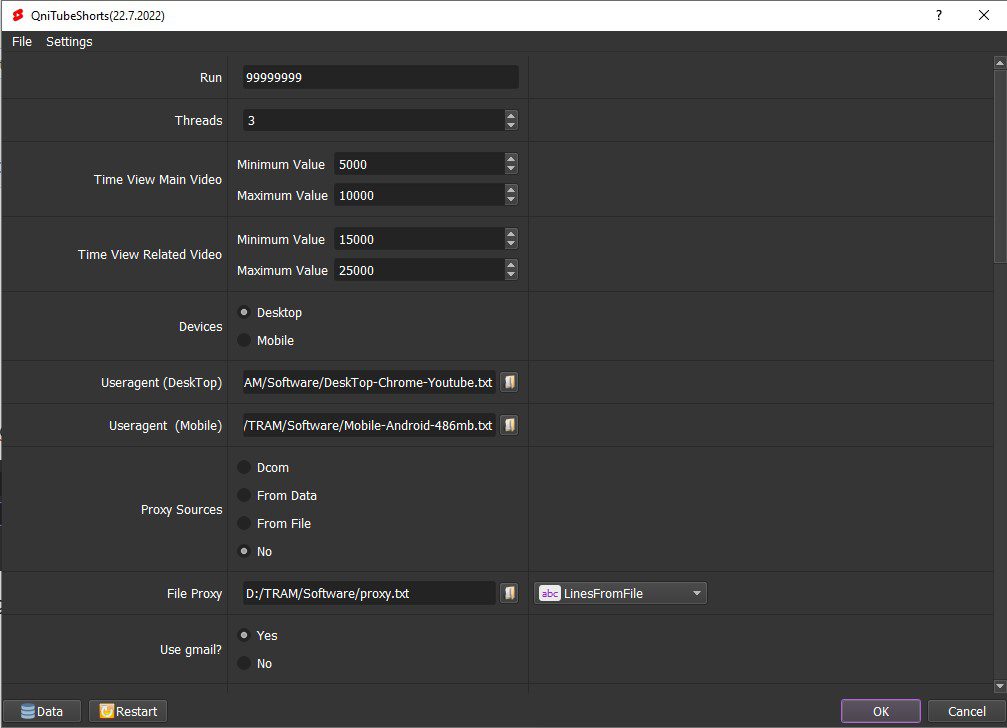Click the 'Use gmail?' label
This screenshot has width=1007, height=728.
(x=191, y=650)
